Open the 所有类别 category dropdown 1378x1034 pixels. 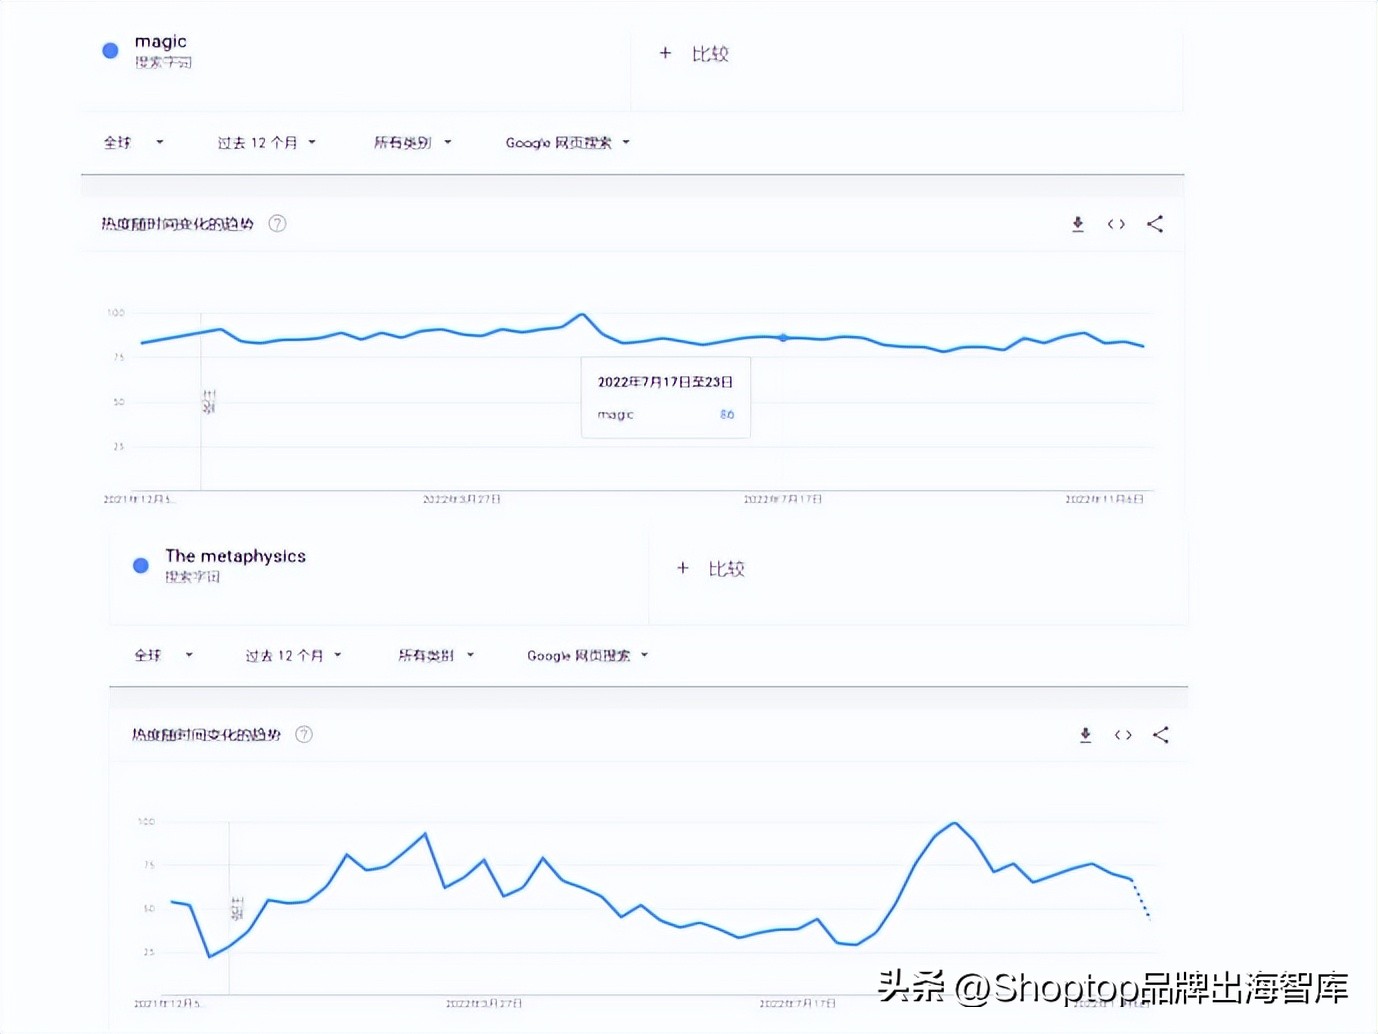pyautogui.click(x=412, y=142)
